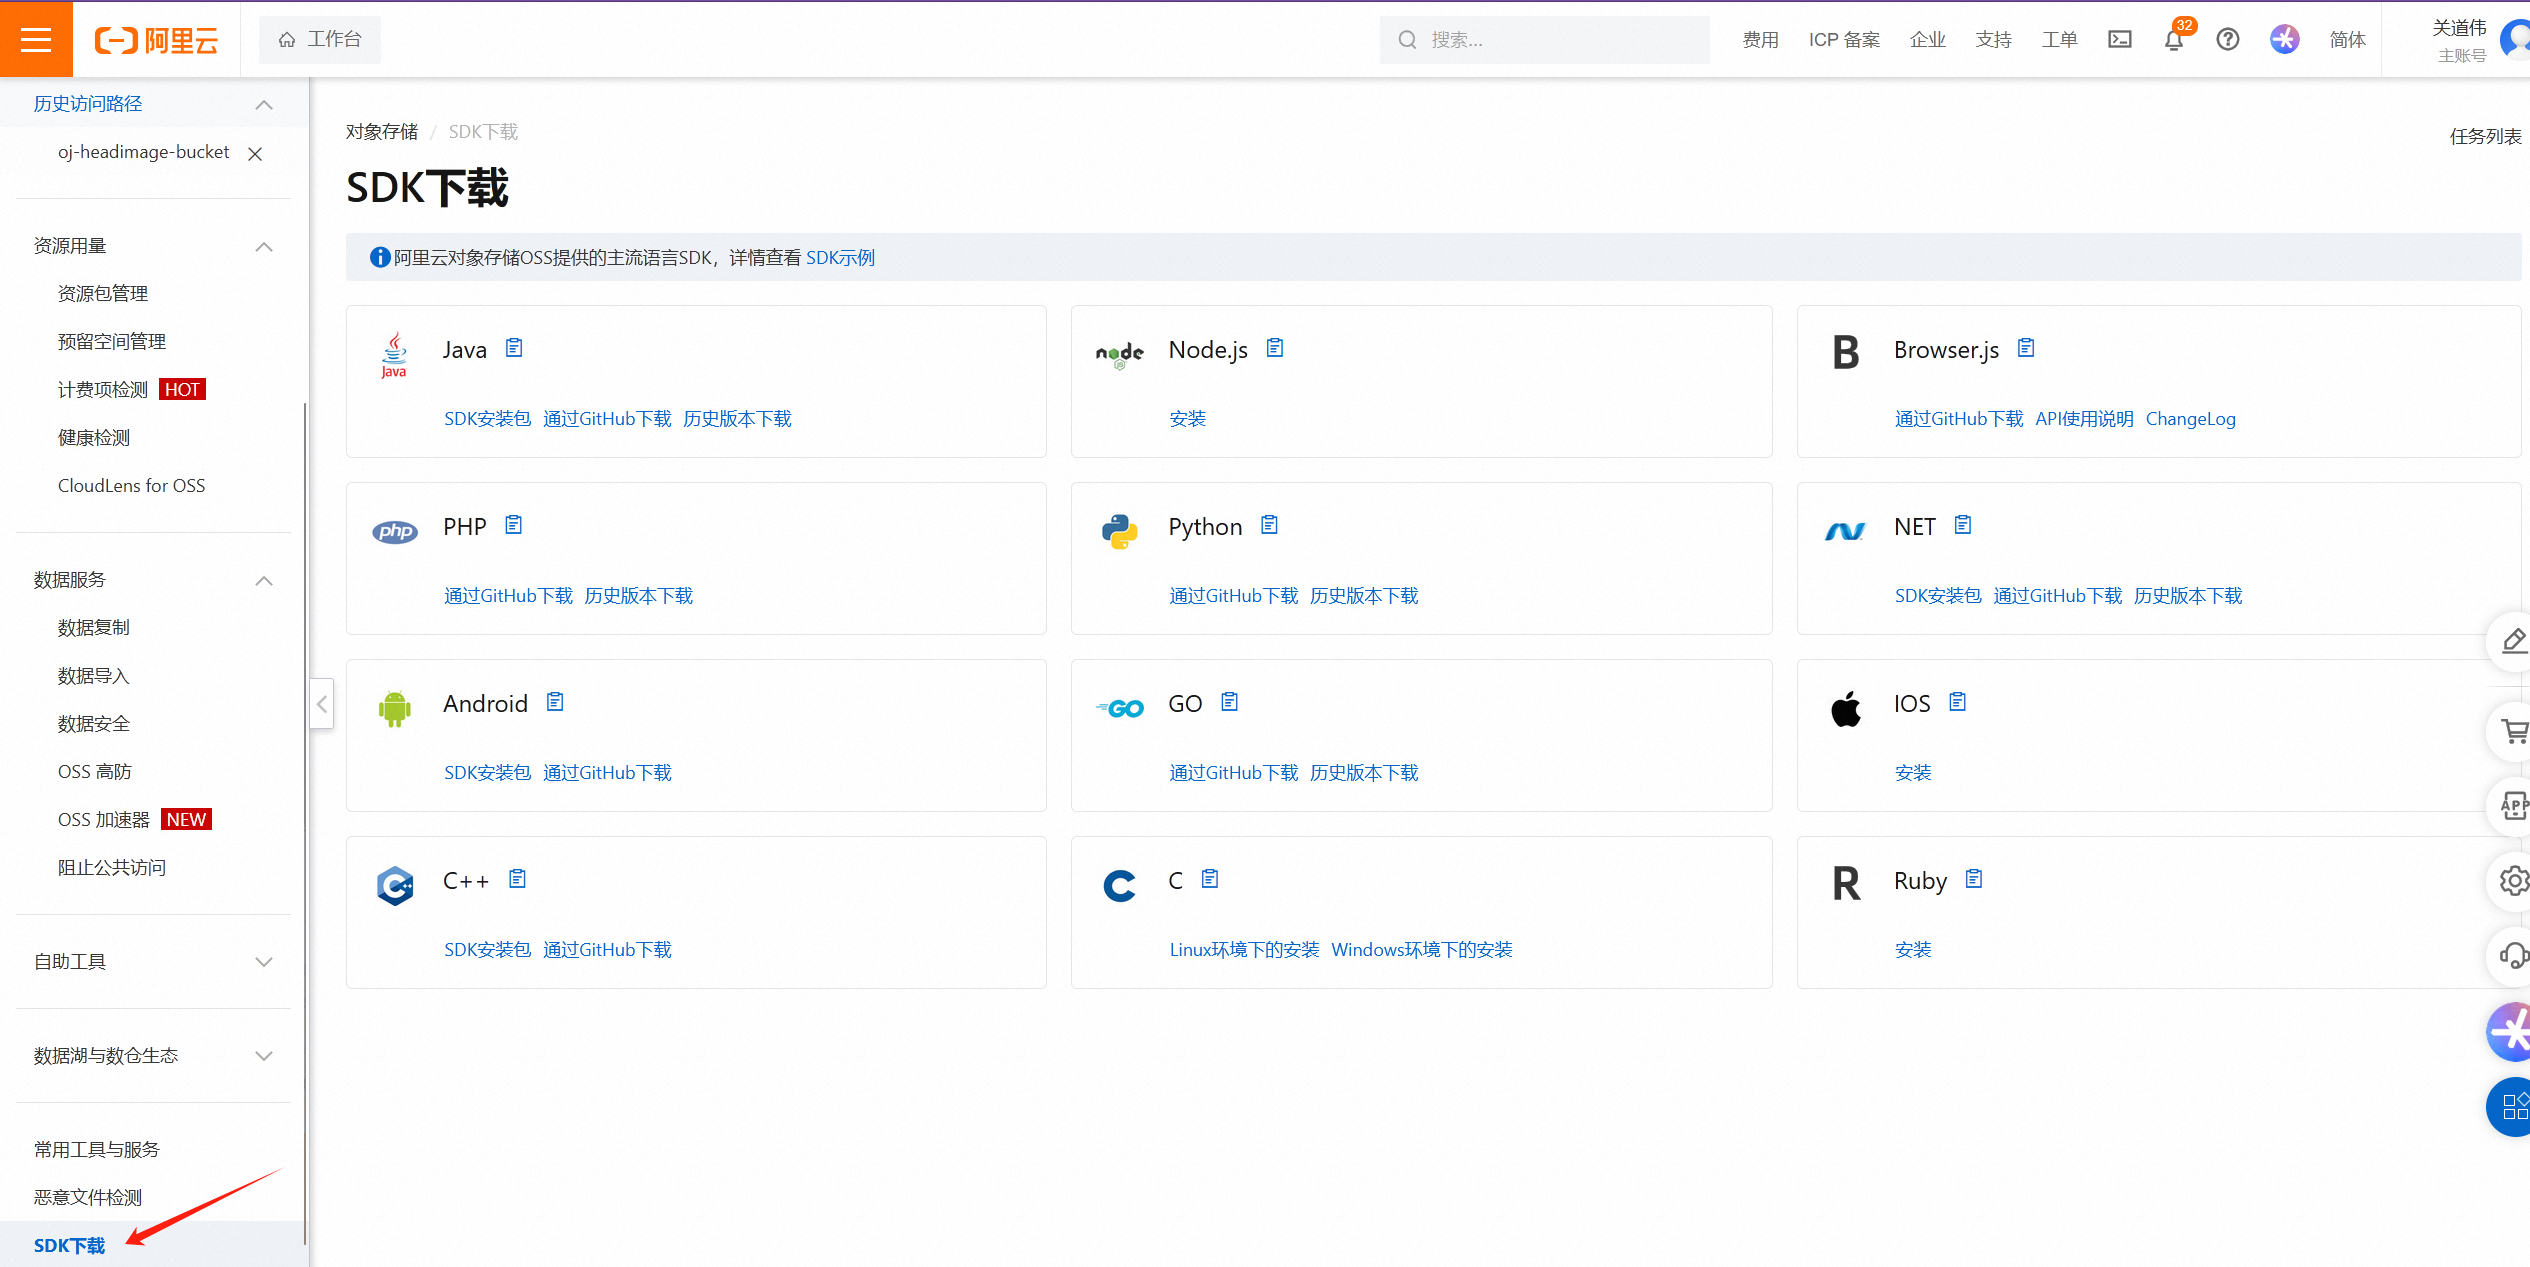Click Browser.js ChangeLog link
2530x1267 pixels.
tap(2191, 419)
